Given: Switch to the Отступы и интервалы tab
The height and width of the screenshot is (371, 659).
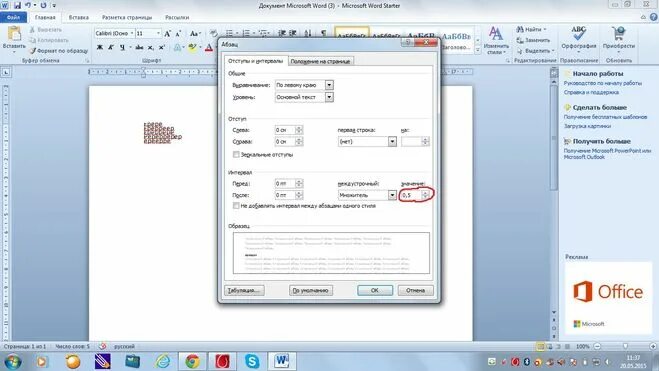Looking at the screenshot, I should pyautogui.click(x=256, y=61).
